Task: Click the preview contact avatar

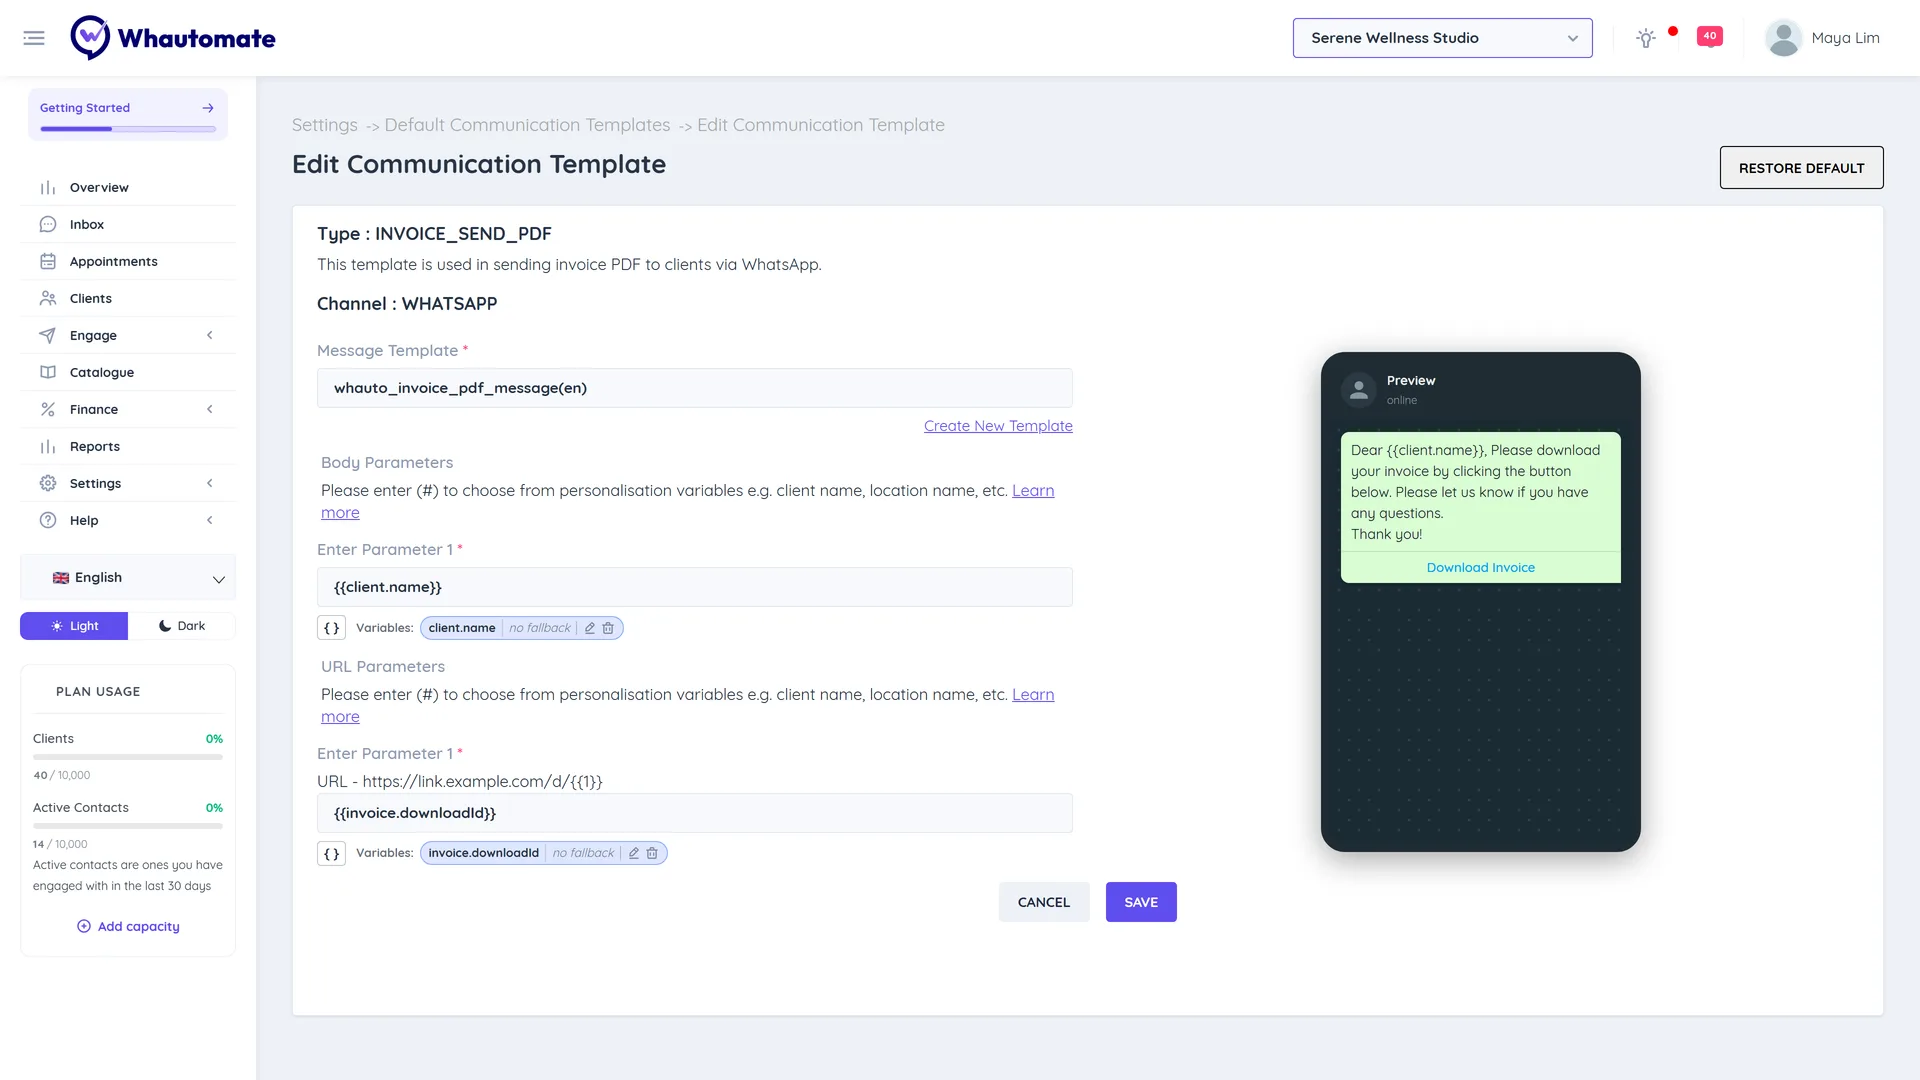Action: [x=1359, y=390]
